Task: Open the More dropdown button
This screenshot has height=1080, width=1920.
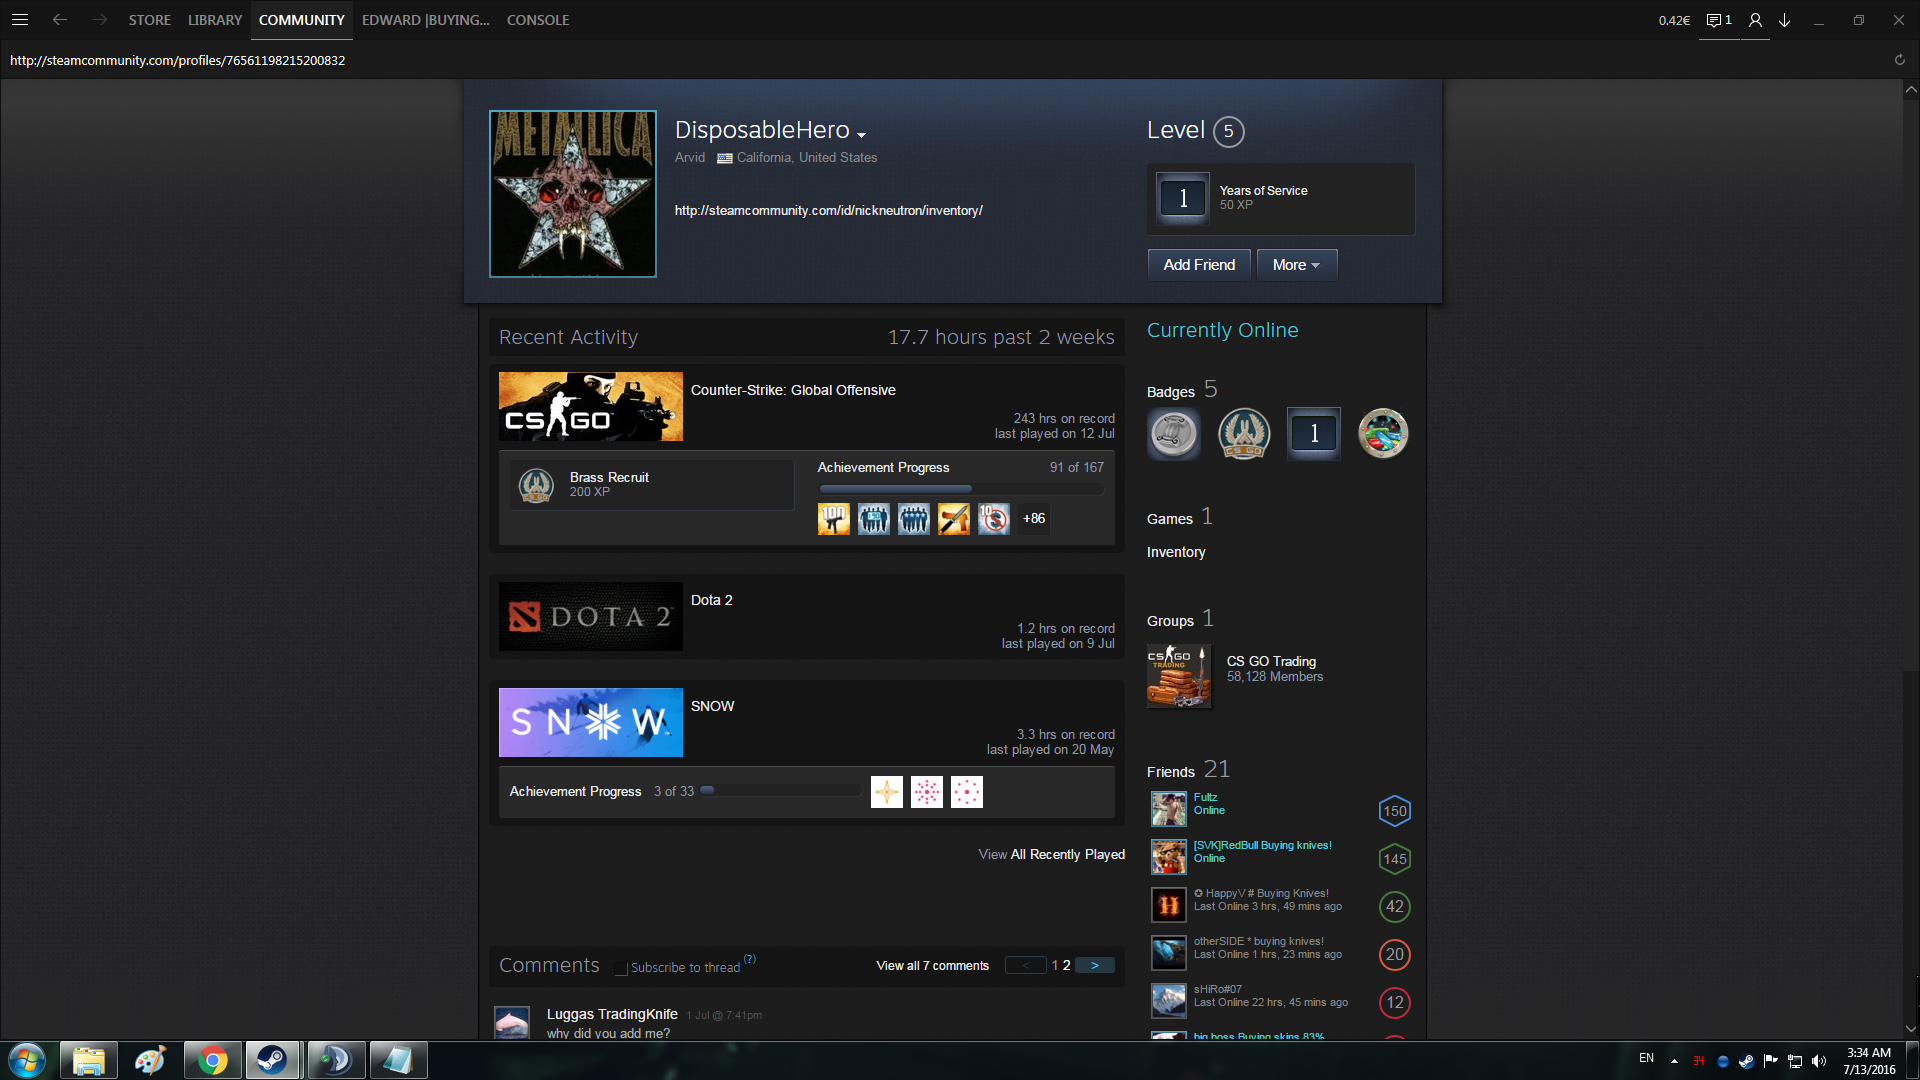Action: (1296, 265)
